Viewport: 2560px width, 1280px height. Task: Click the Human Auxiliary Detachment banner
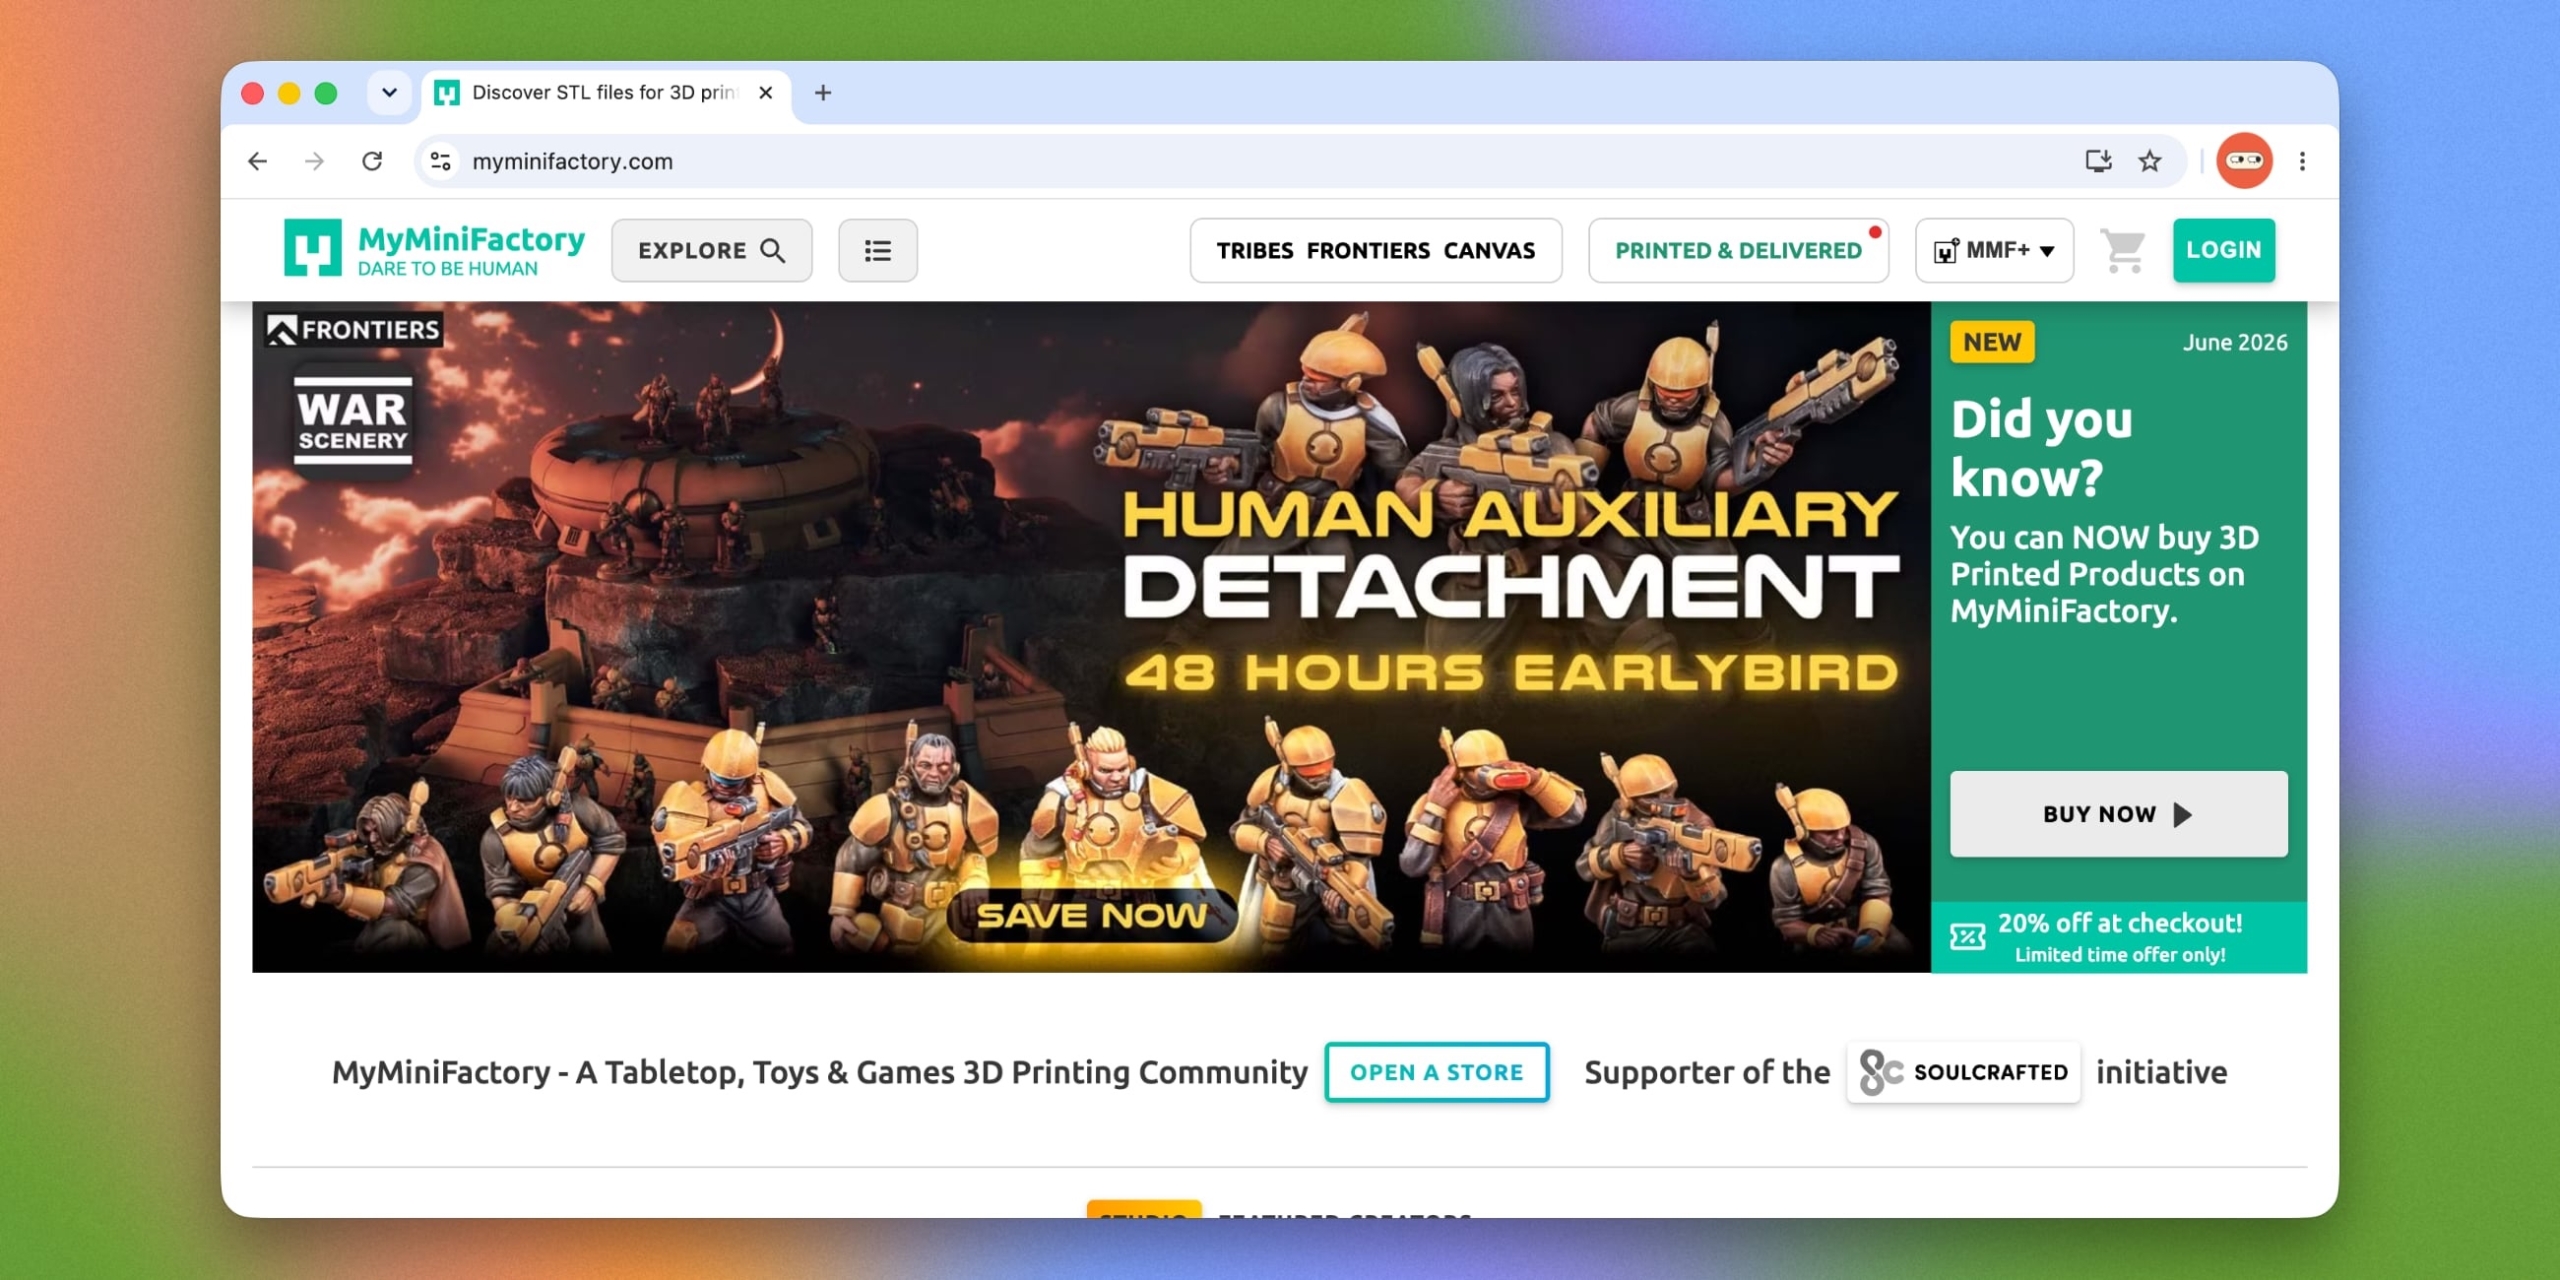click(x=1090, y=636)
